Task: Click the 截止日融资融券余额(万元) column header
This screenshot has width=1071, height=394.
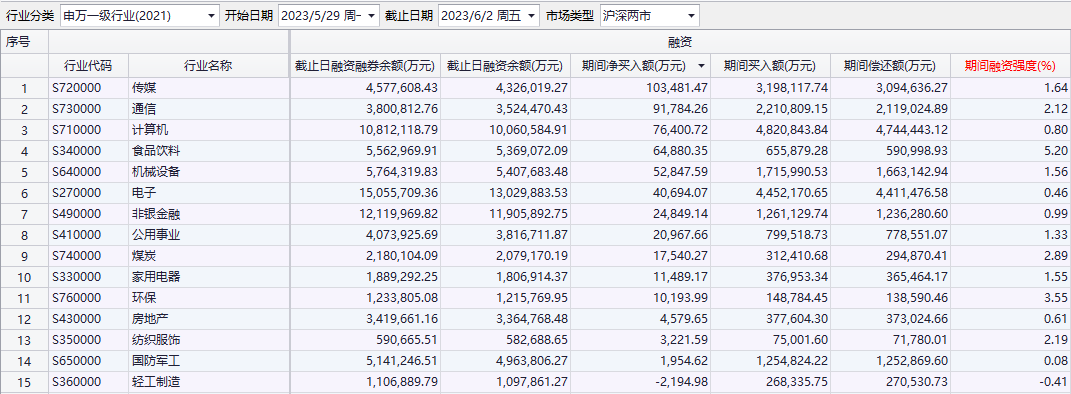Action: point(365,66)
